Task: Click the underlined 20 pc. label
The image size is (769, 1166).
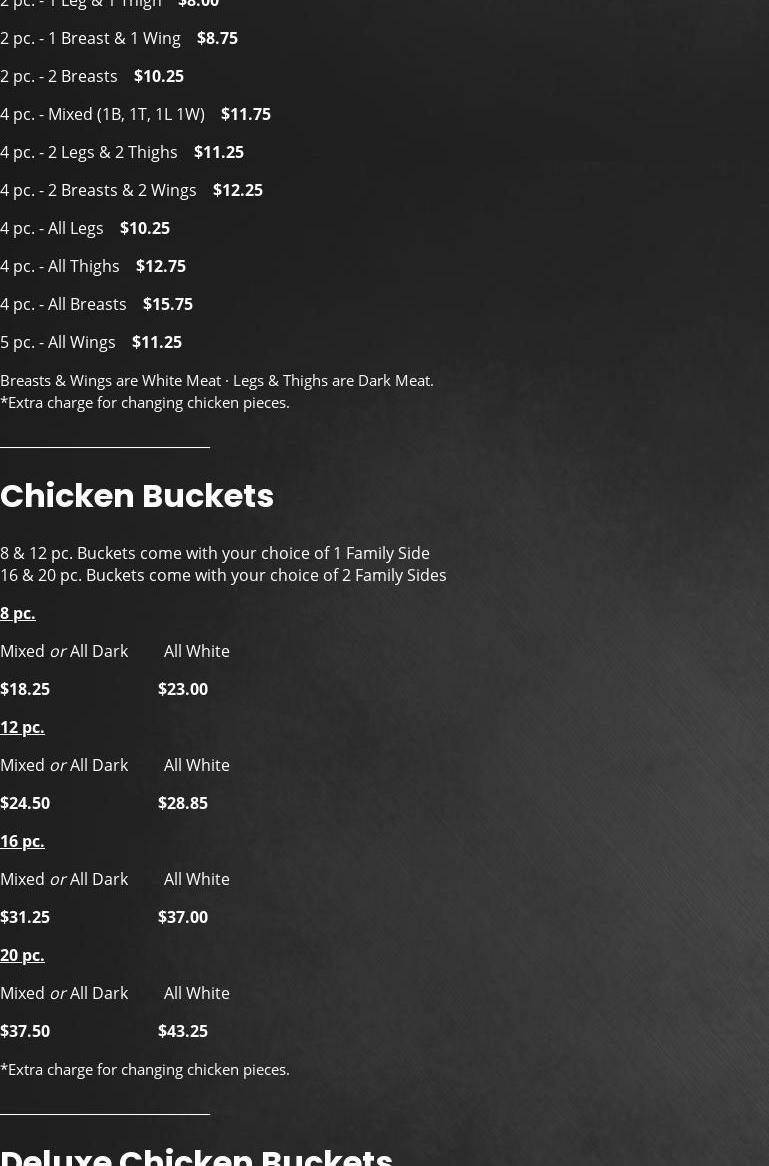Action: (x=22, y=955)
